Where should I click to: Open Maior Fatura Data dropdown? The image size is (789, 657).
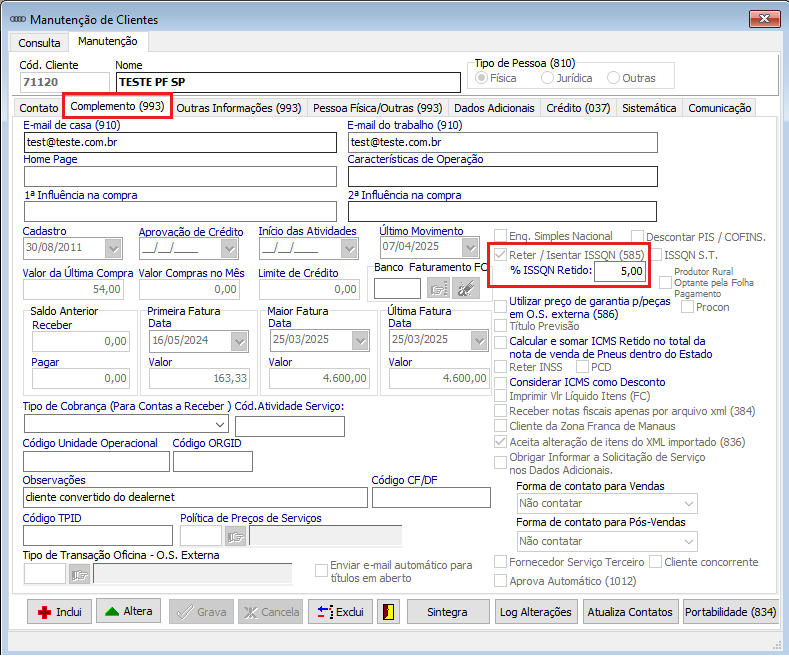[360, 341]
